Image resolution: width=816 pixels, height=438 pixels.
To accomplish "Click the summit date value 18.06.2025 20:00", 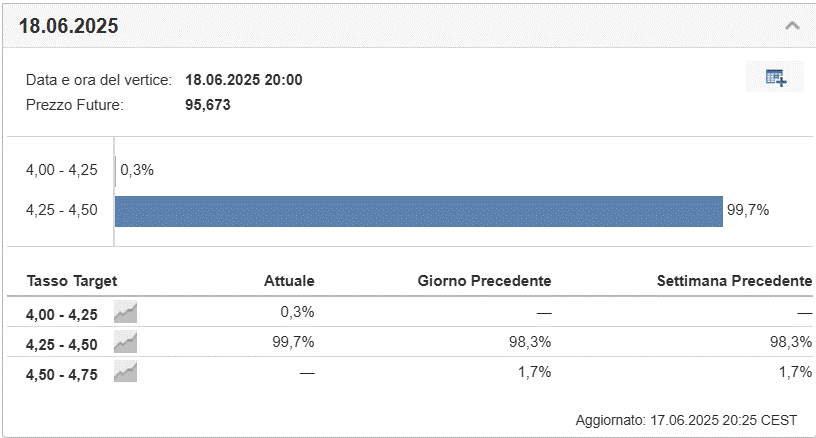I will (244, 80).
